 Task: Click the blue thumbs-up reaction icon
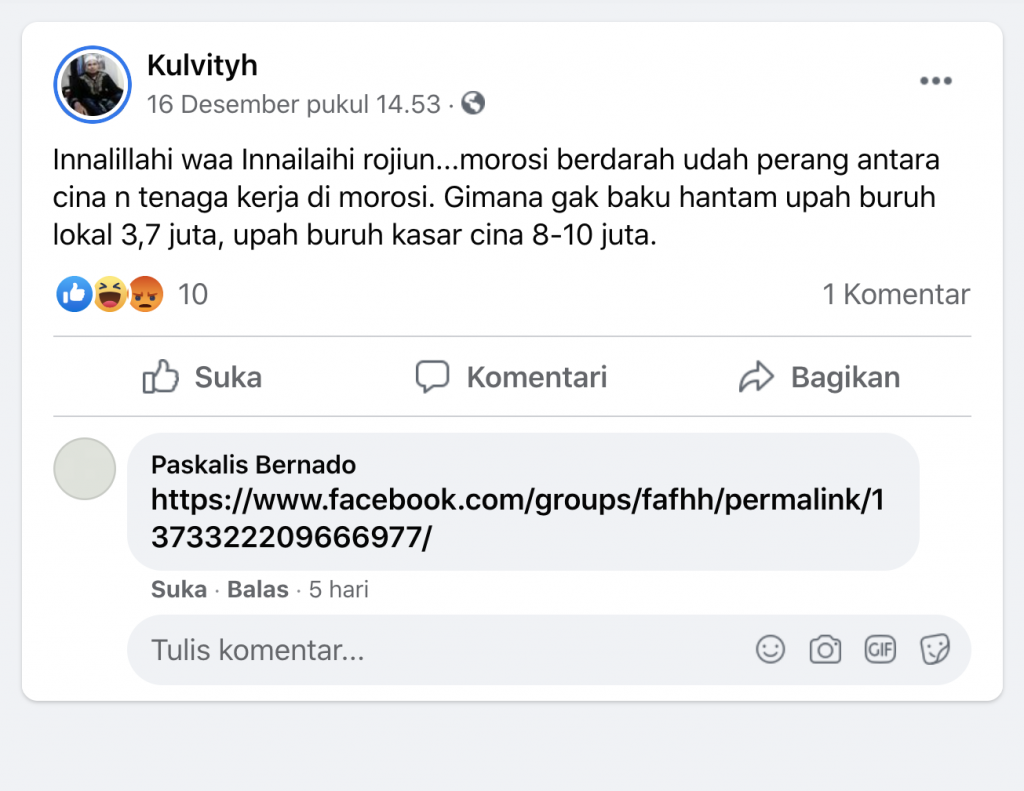click(74, 294)
